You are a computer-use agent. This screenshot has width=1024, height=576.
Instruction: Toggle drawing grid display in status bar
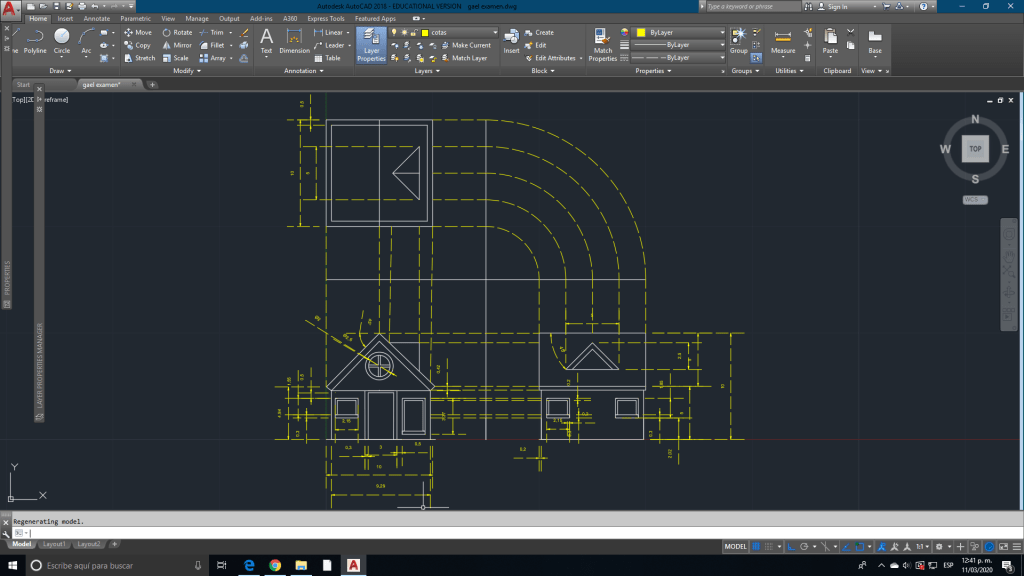pos(757,547)
